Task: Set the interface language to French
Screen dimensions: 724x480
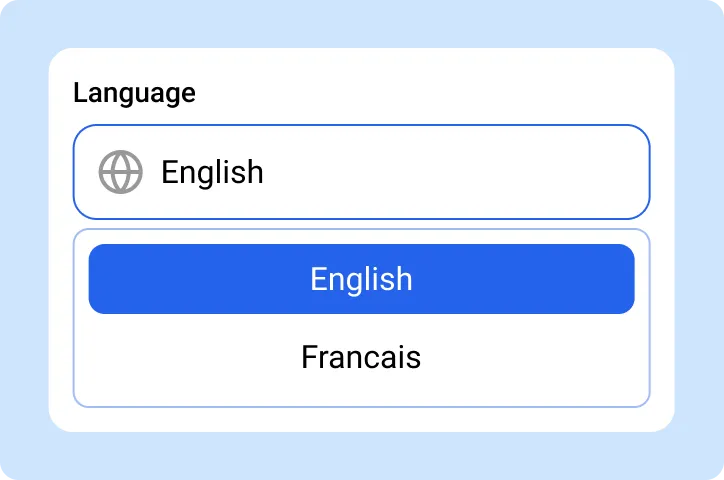Action: [x=361, y=357]
